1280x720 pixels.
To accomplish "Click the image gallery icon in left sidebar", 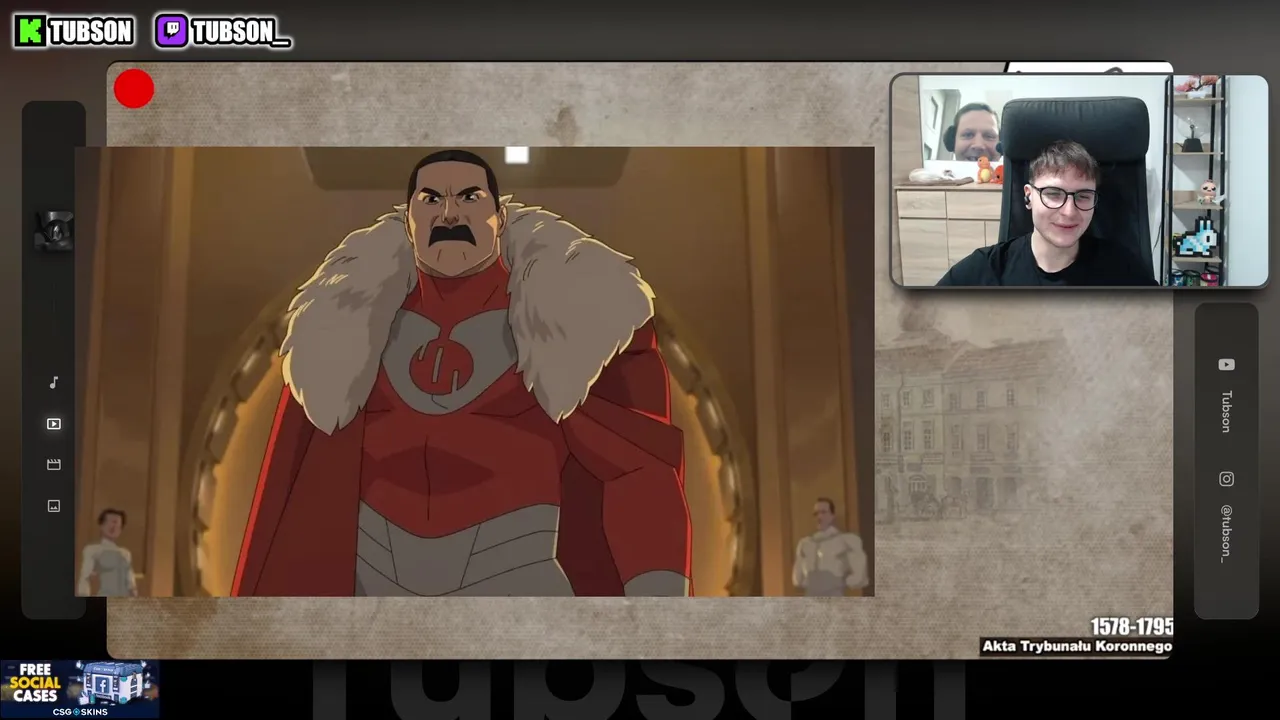I will click(x=54, y=506).
